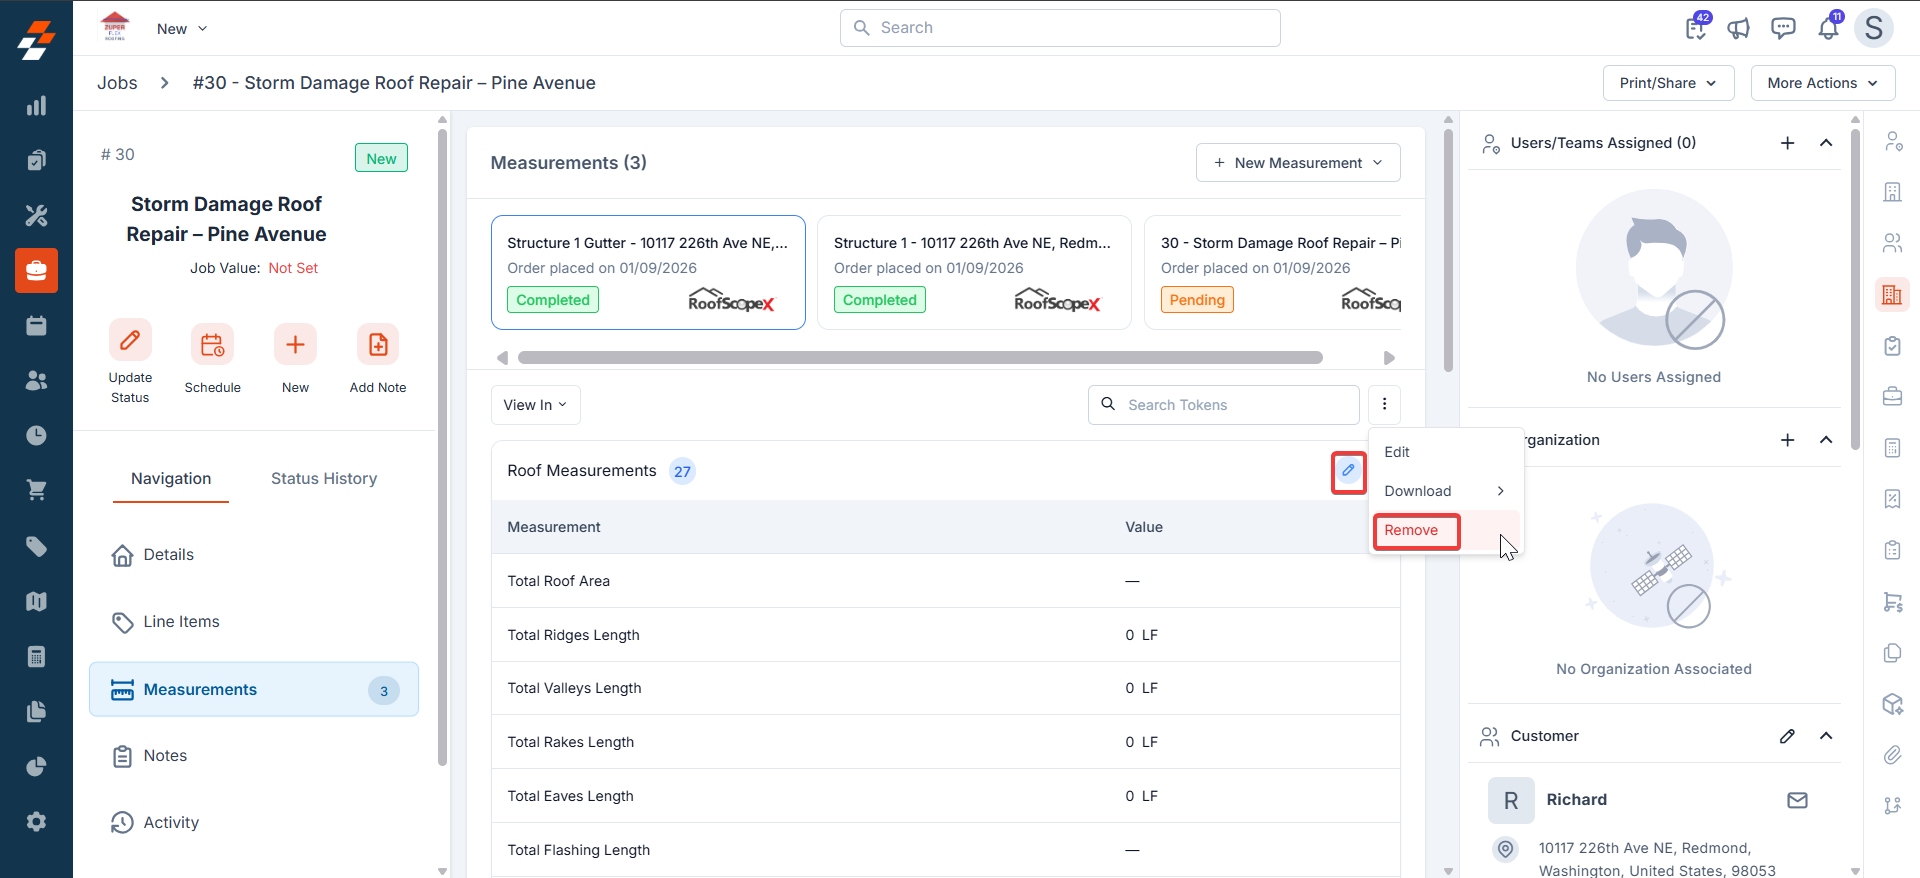
Task: Add an organization with the plus icon
Action: click(x=1787, y=440)
